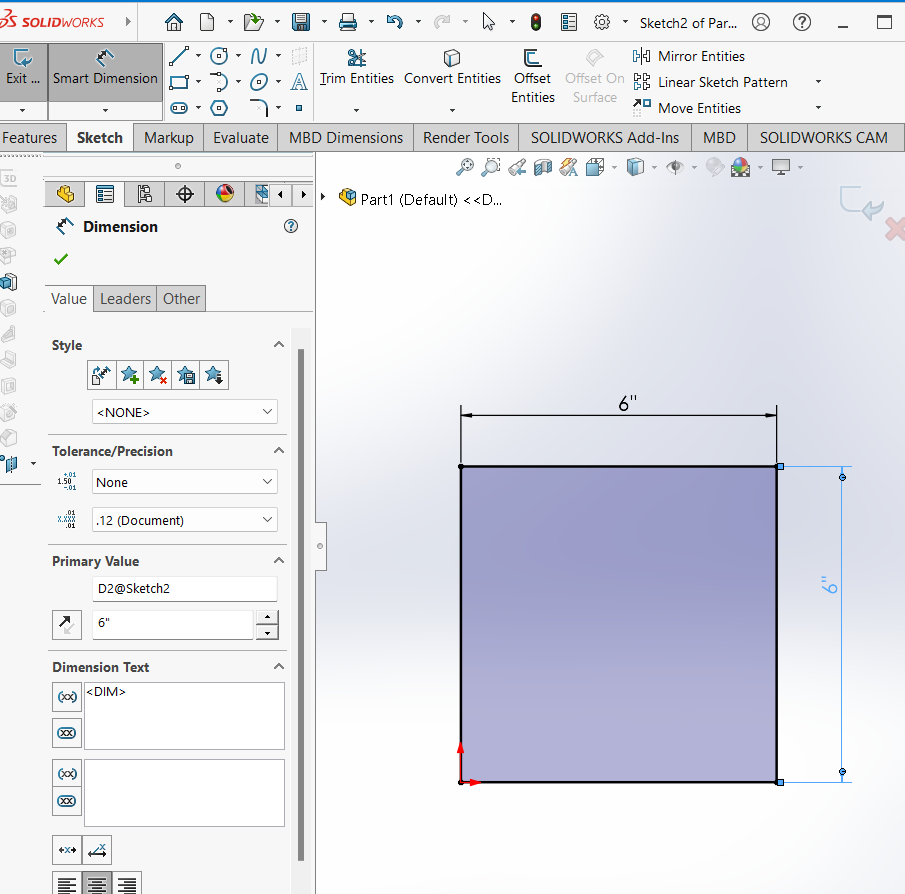Click Mirror Entities
The image size is (905, 894).
tap(689, 56)
